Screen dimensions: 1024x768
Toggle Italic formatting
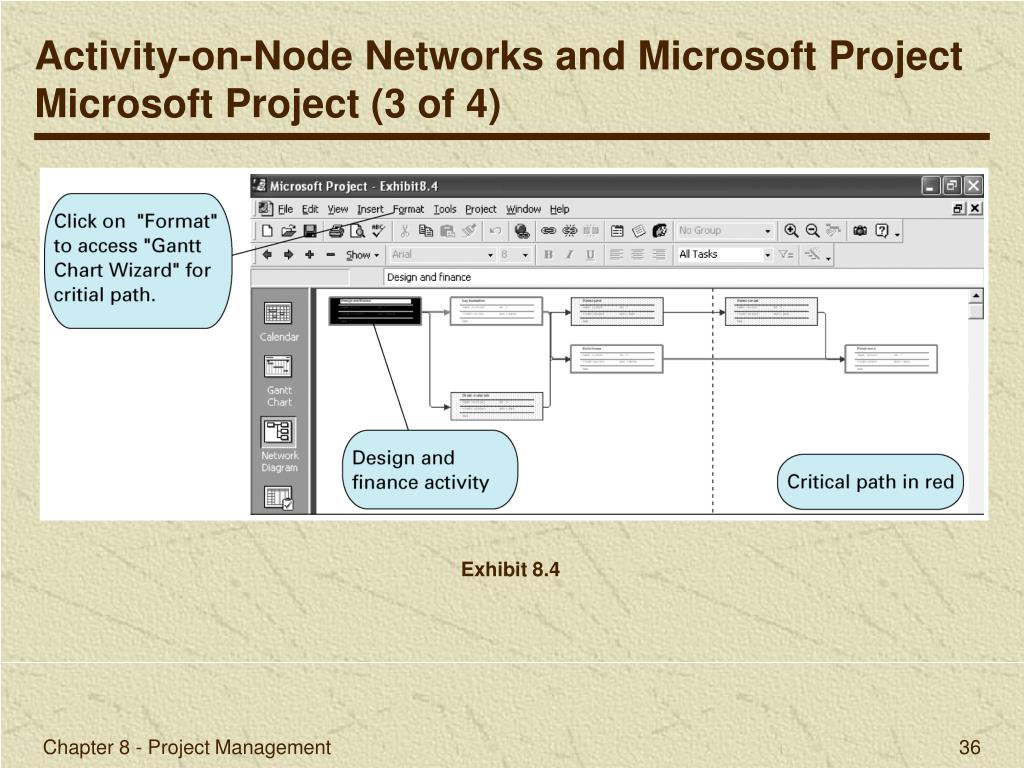(x=569, y=255)
